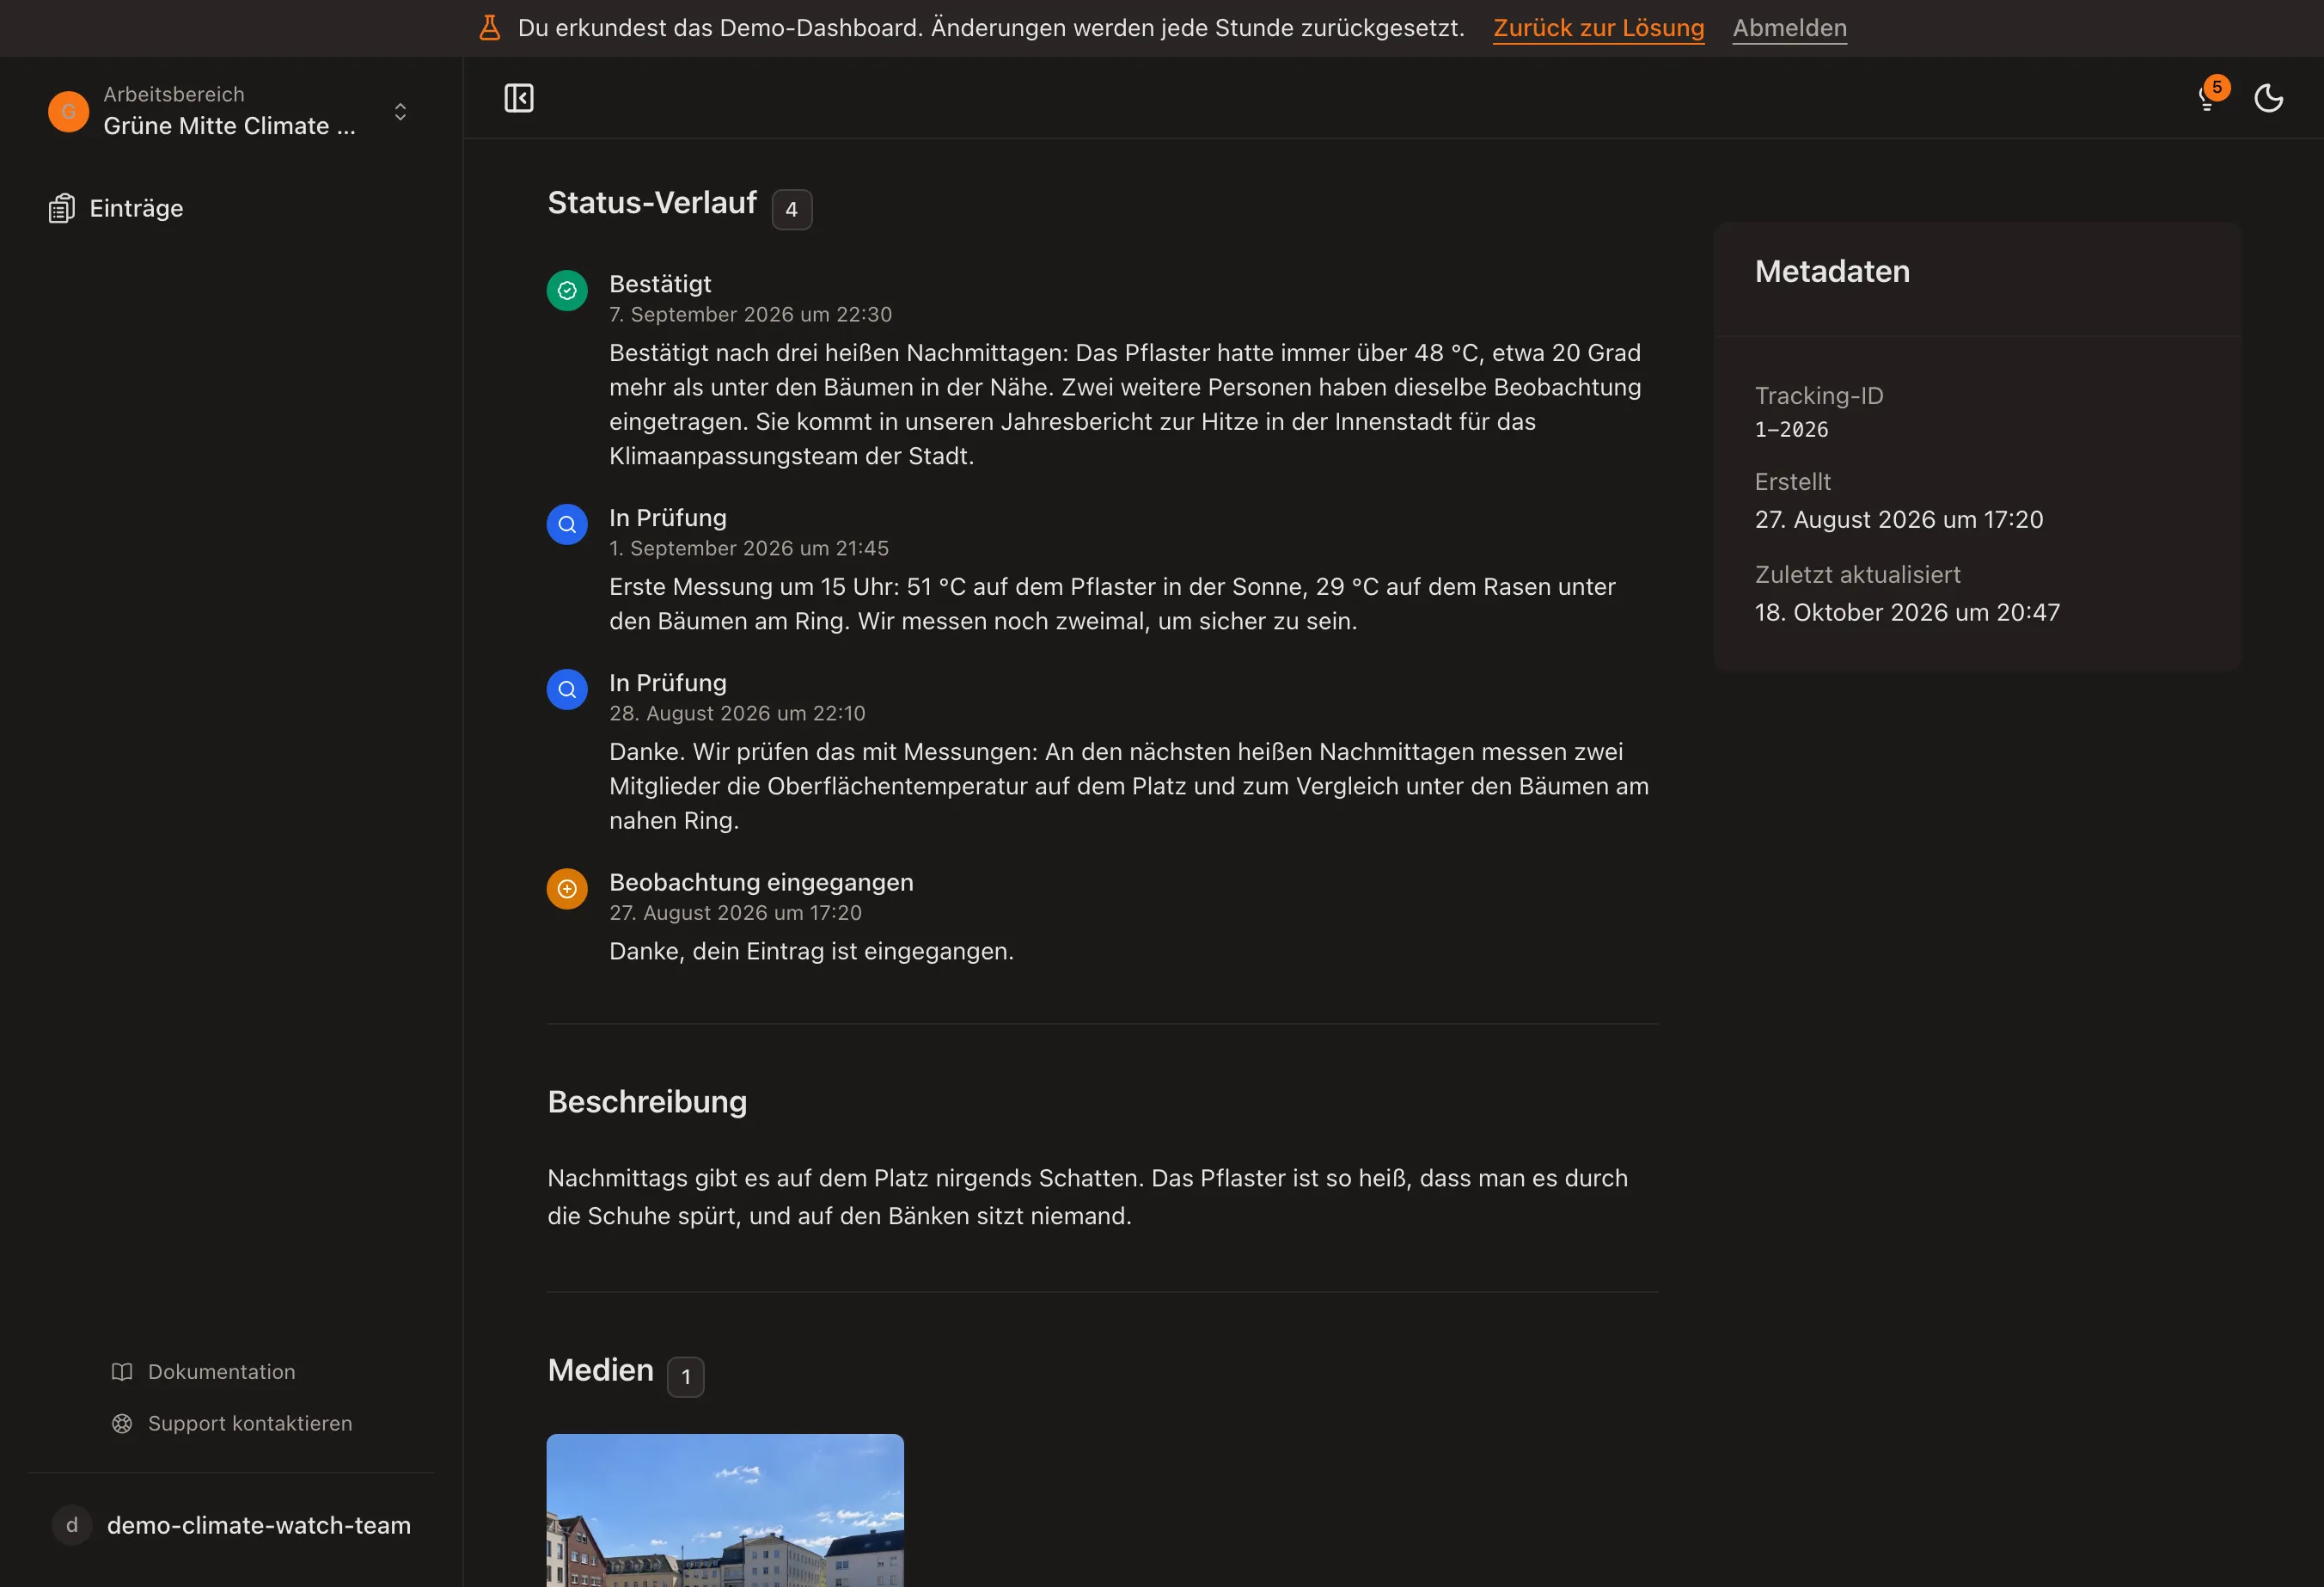The image size is (2324, 1587).
Task: Click the Einträge clipboard icon
Action: [62, 208]
